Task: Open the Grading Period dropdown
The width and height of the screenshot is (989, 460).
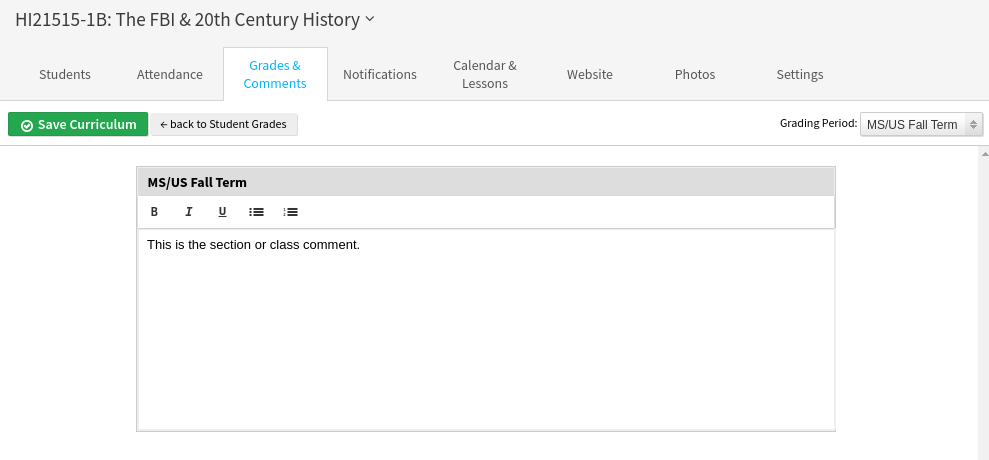Action: [x=921, y=124]
